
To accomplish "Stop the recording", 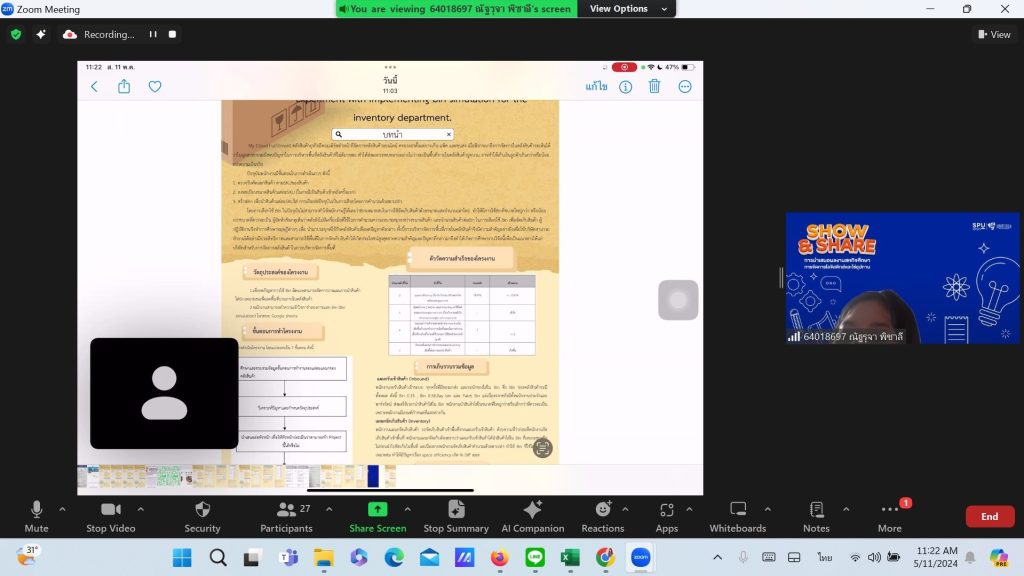I will (172, 35).
